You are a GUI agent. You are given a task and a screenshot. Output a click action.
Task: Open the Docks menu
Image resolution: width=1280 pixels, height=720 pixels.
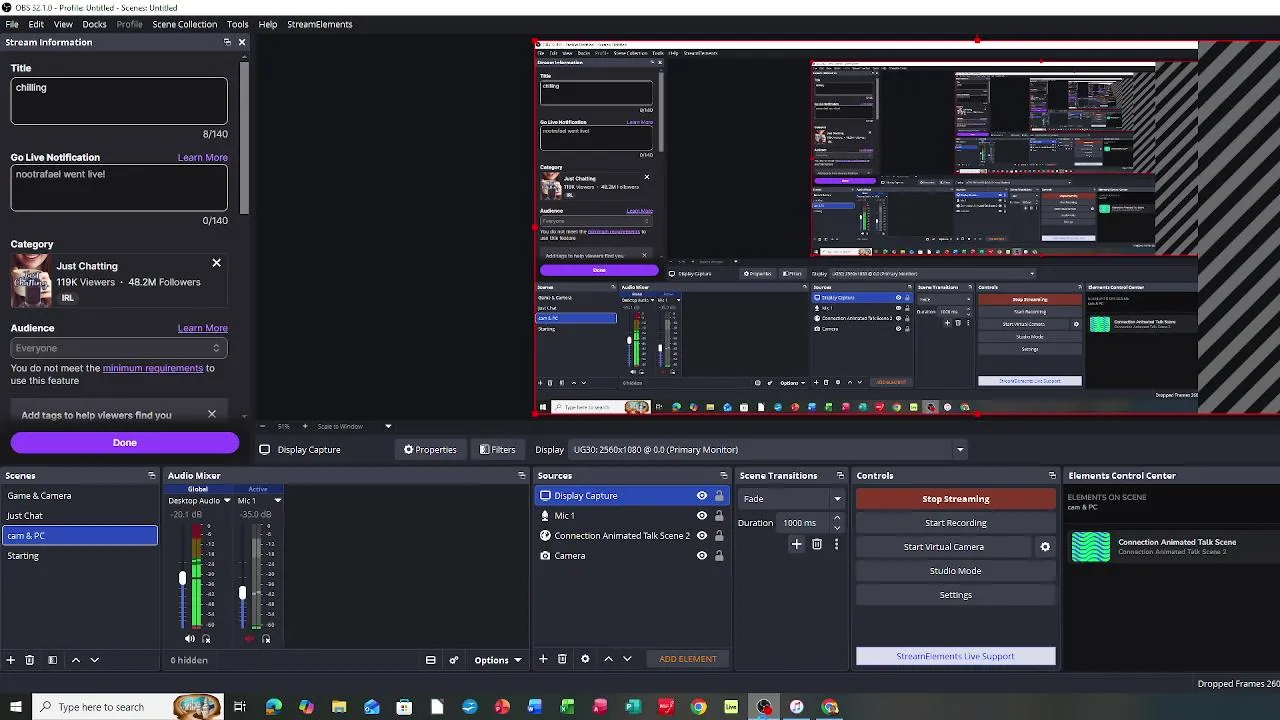94,24
